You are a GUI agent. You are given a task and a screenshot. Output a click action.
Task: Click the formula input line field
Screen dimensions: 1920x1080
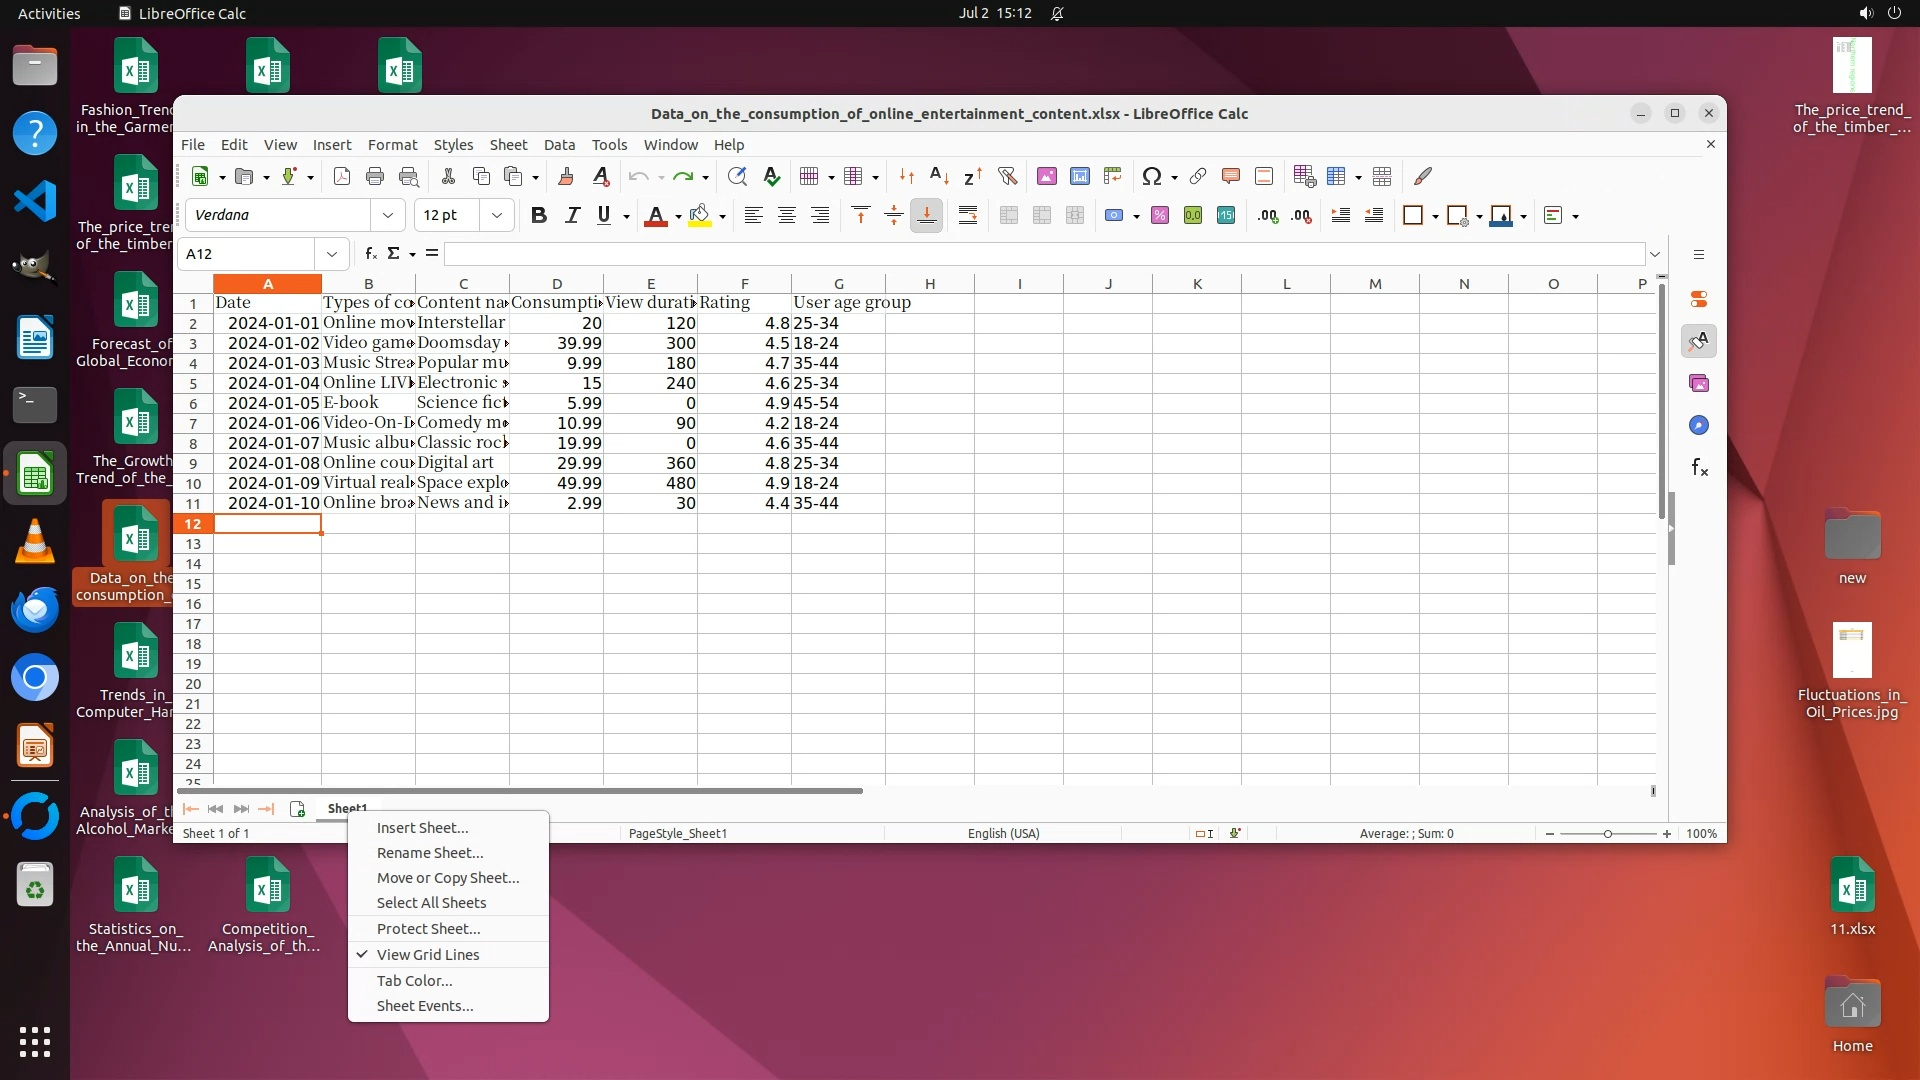1040,254
